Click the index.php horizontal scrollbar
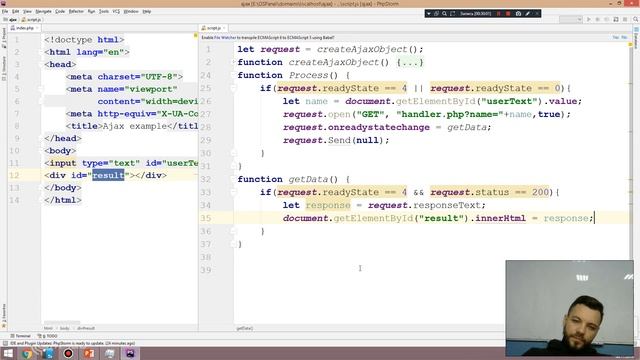This screenshot has width=640, height=360. (62, 323)
